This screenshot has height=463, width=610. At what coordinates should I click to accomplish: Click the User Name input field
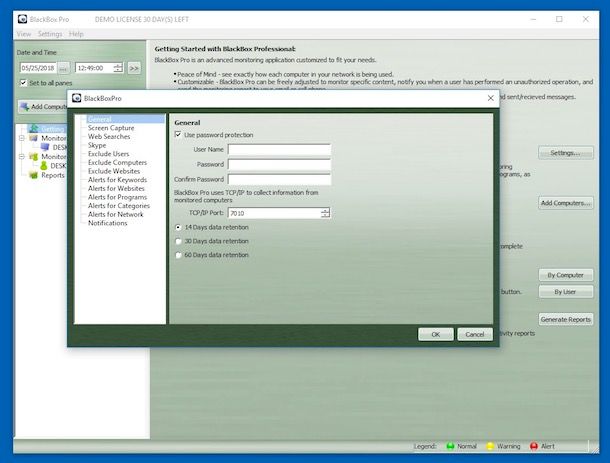pyautogui.click(x=279, y=149)
